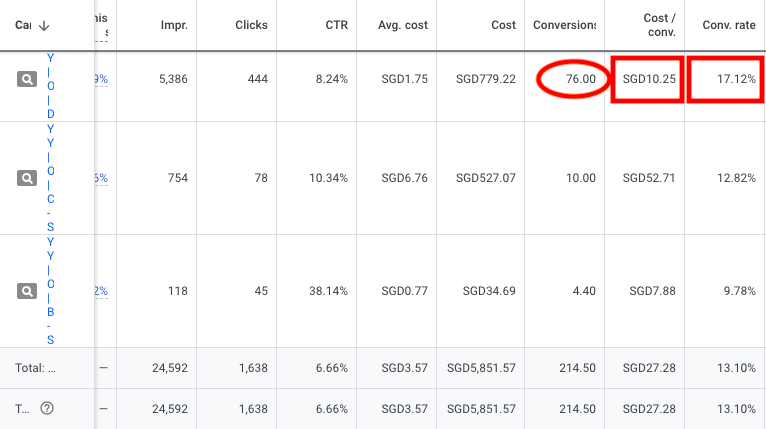Click the search campaign icon in the 754 impressions row
Image resolution: width=766 pixels, height=429 pixels.
point(27,178)
